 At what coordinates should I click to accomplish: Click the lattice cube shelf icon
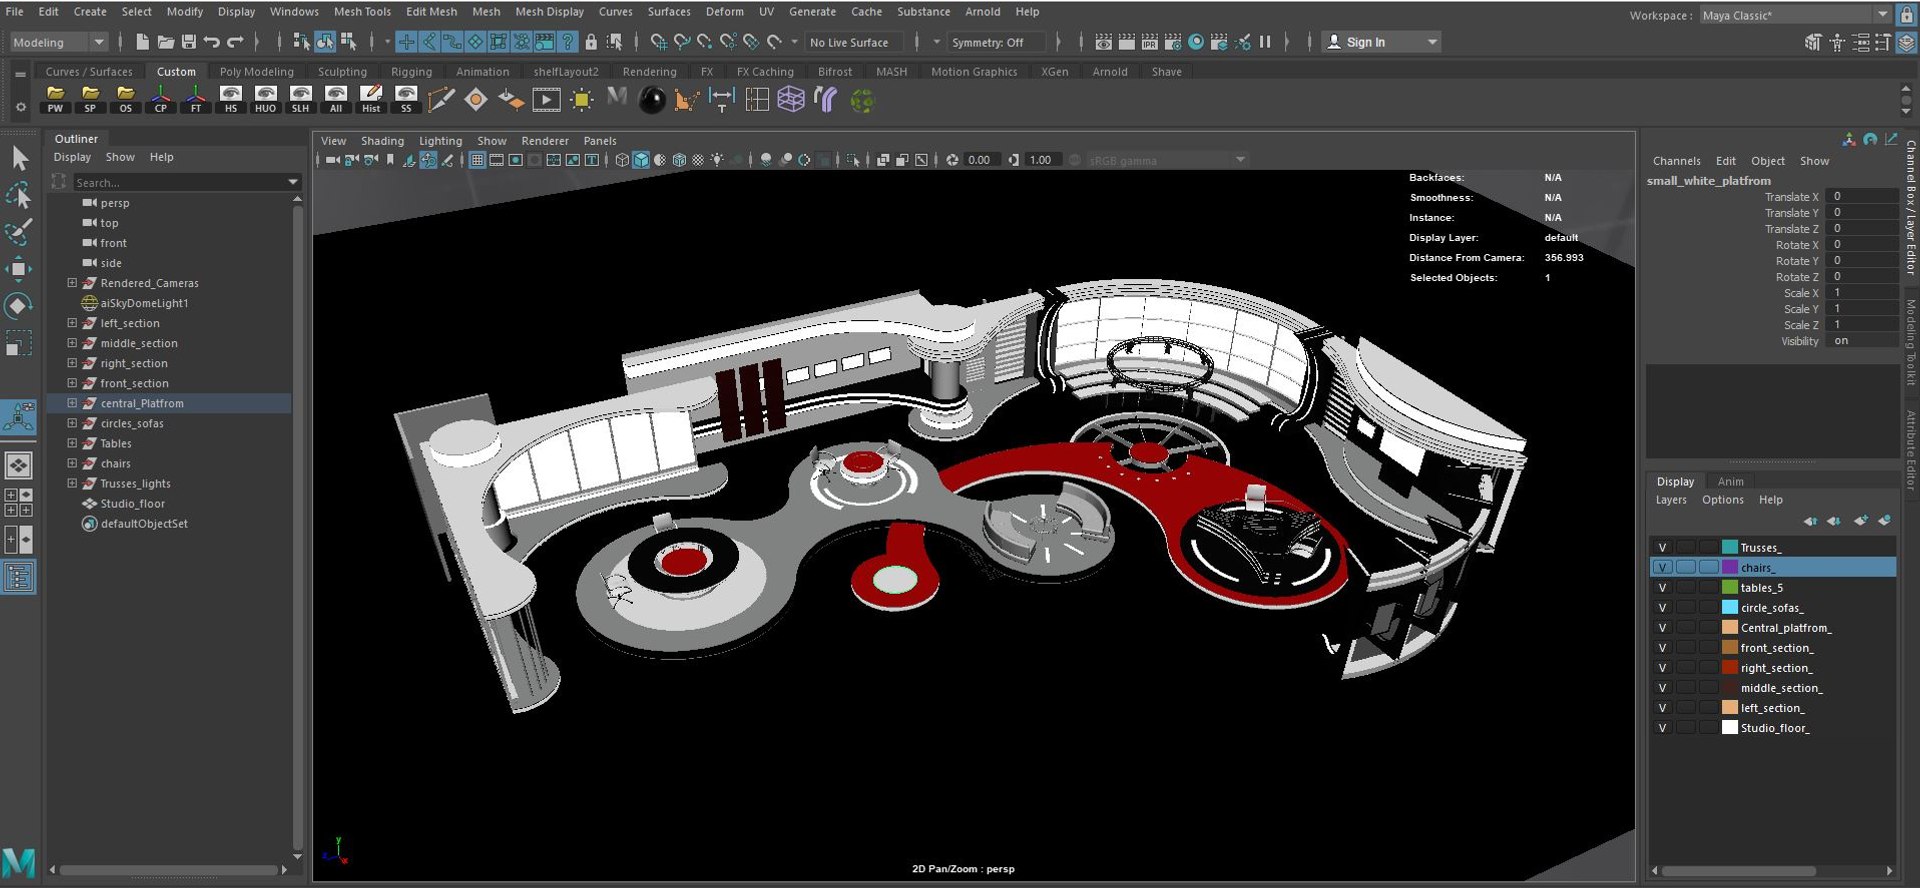[x=791, y=99]
